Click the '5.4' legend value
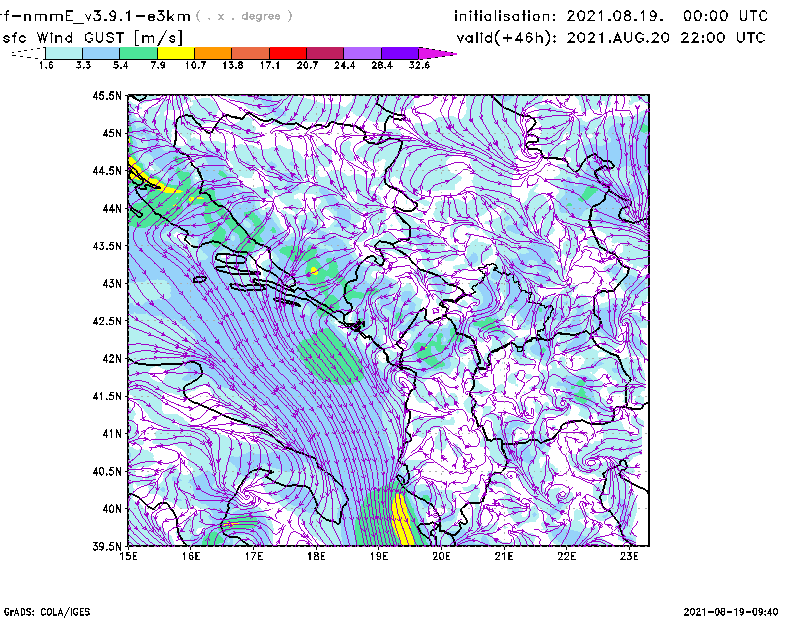Screen dimensions: 800x618 pyautogui.click(x=120, y=65)
